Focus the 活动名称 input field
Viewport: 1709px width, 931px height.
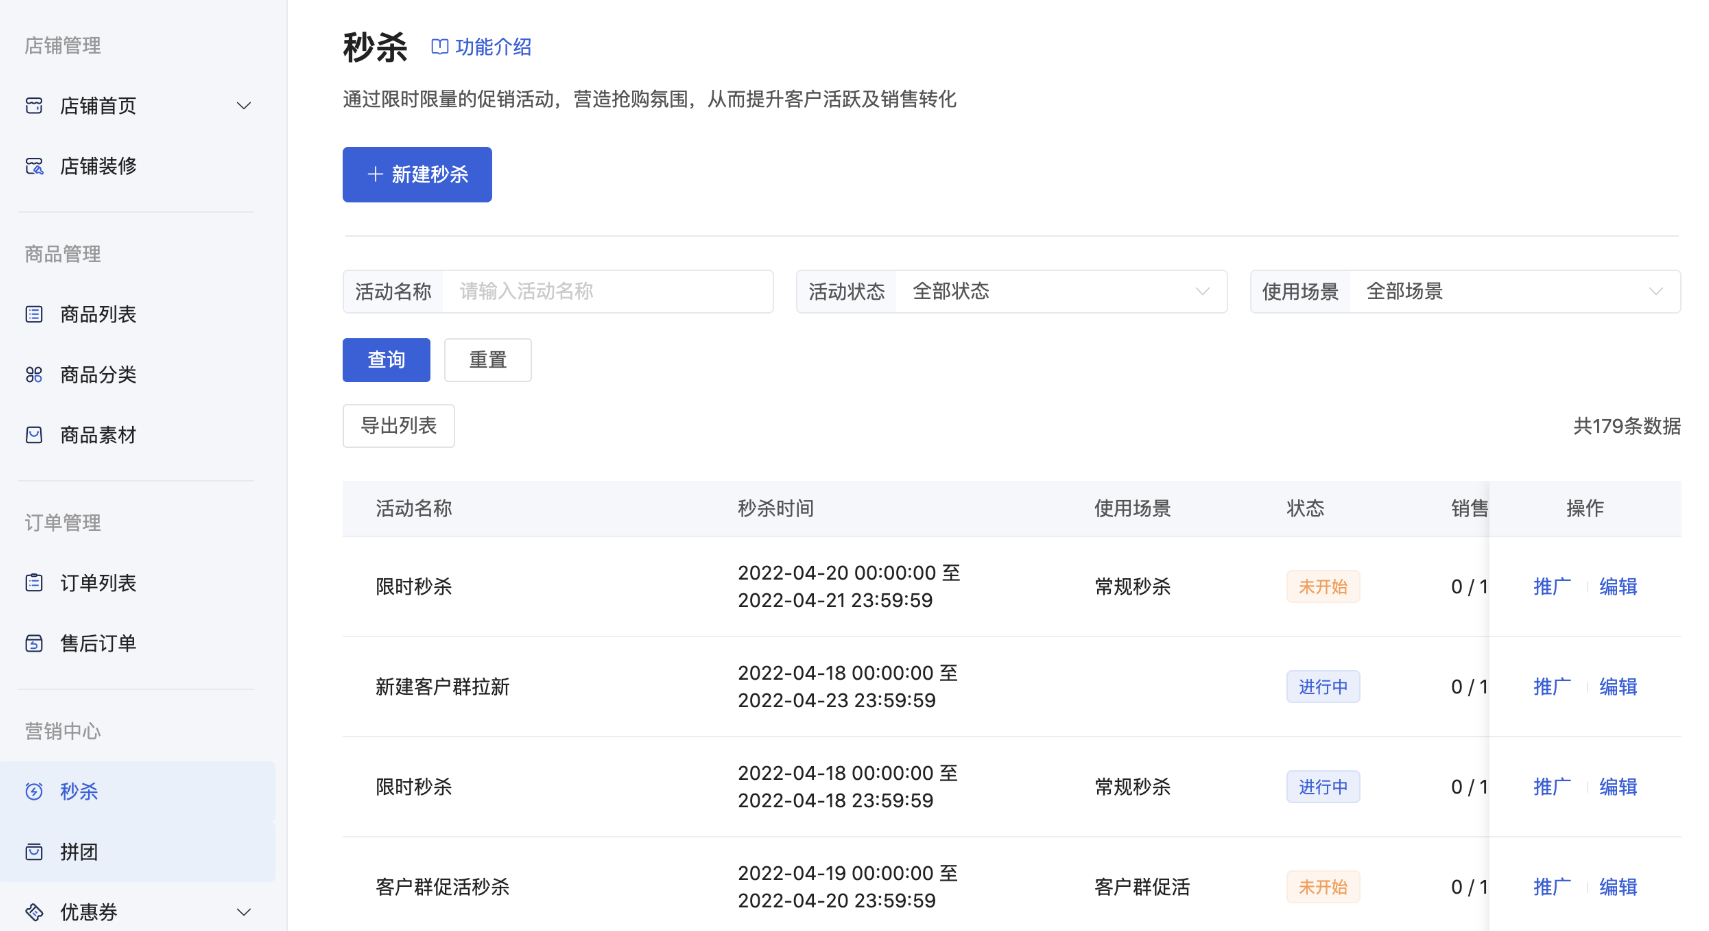tap(608, 291)
